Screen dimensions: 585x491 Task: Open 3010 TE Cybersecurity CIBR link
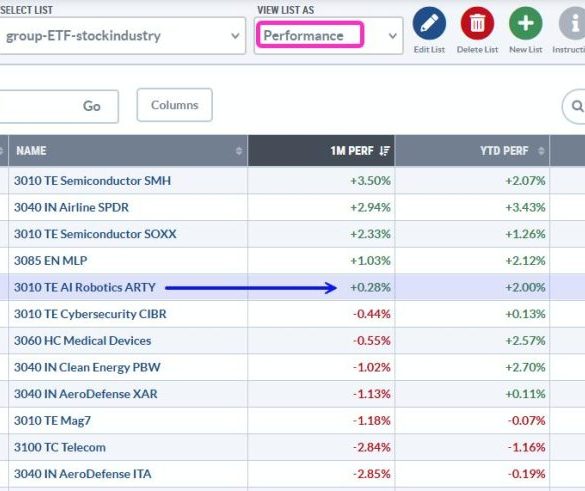click(x=90, y=314)
